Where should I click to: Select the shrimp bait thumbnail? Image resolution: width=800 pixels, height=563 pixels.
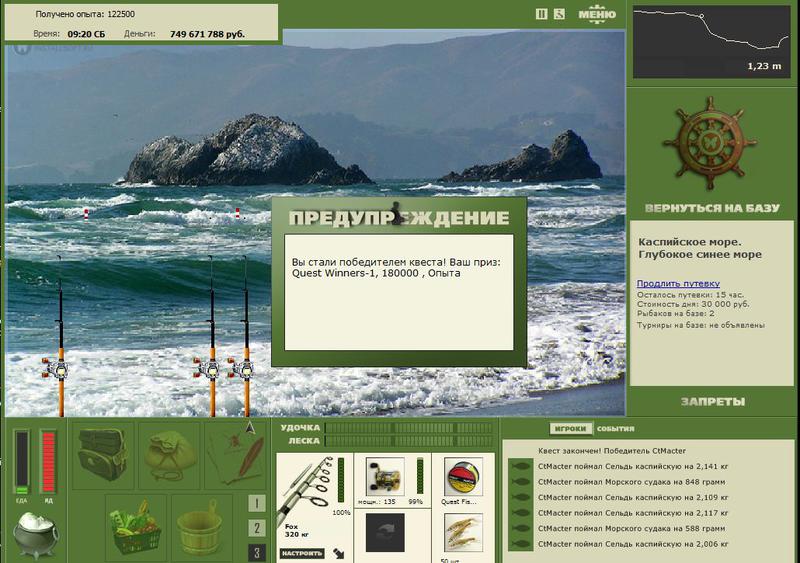click(x=463, y=532)
